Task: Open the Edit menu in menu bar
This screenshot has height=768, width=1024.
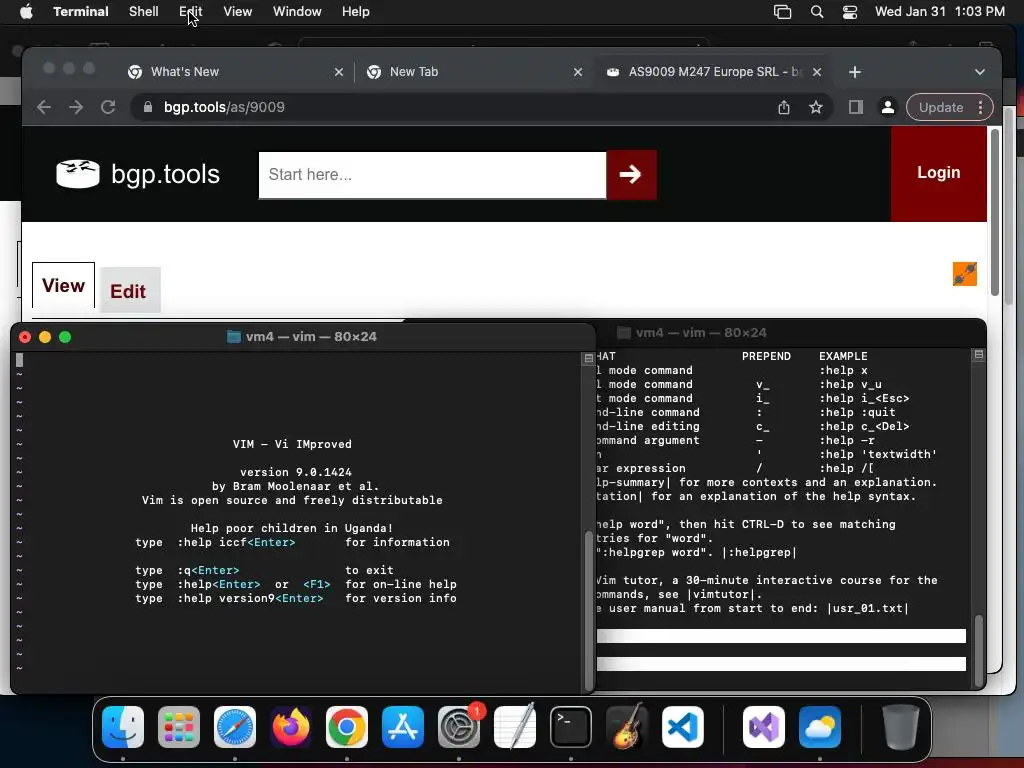Action: coord(191,12)
